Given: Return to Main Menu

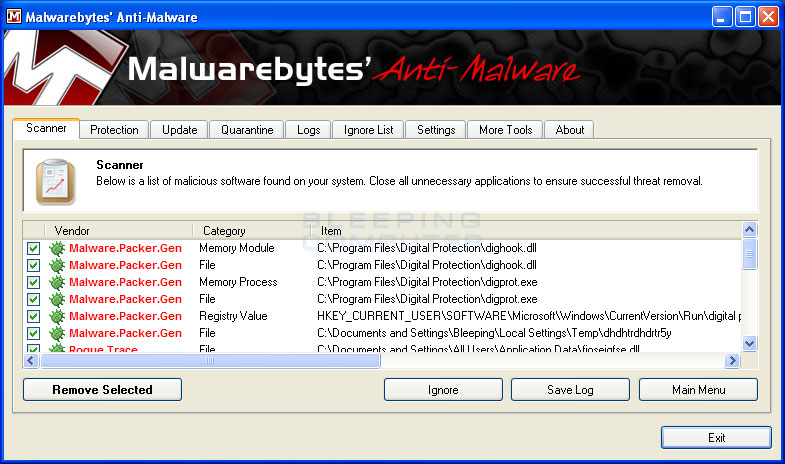Looking at the screenshot, I should [x=698, y=389].
